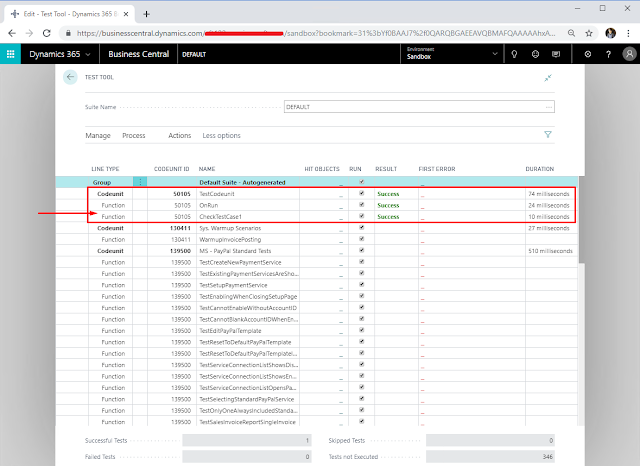Toggle Run checkbox for OnRun row
640x466 pixels.
[361, 204]
